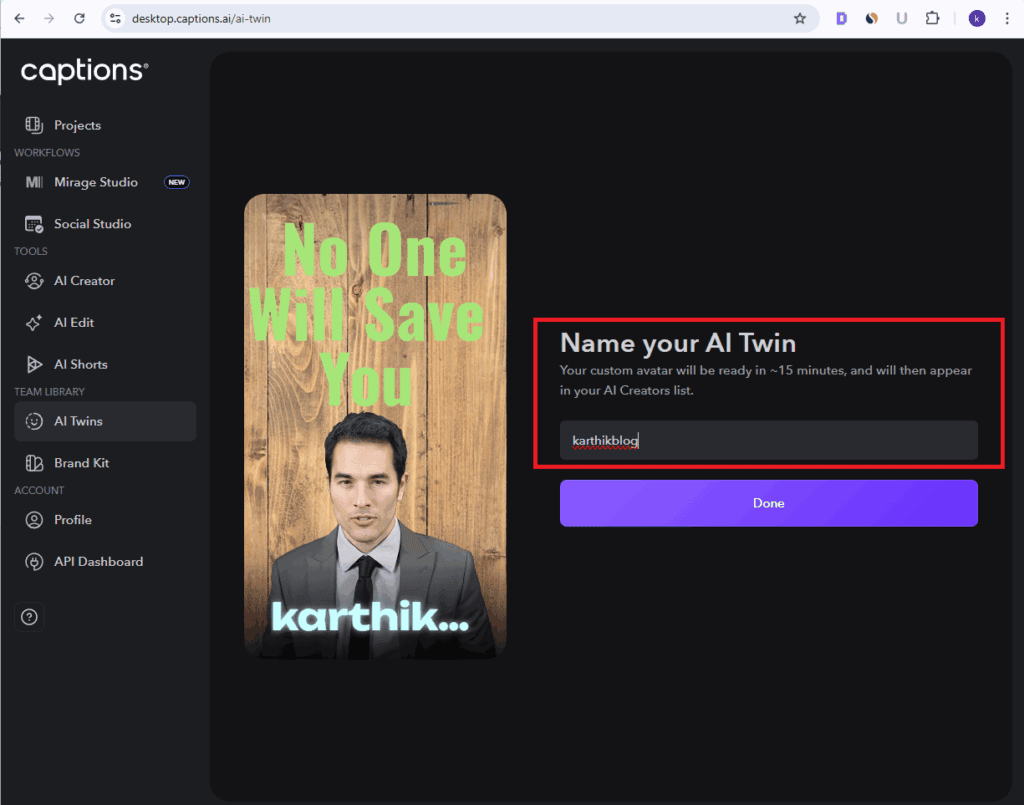This screenshot has height=805, width=1024.
Task: Focus the AI Twin name input field
Action: (x=769, y=441)
